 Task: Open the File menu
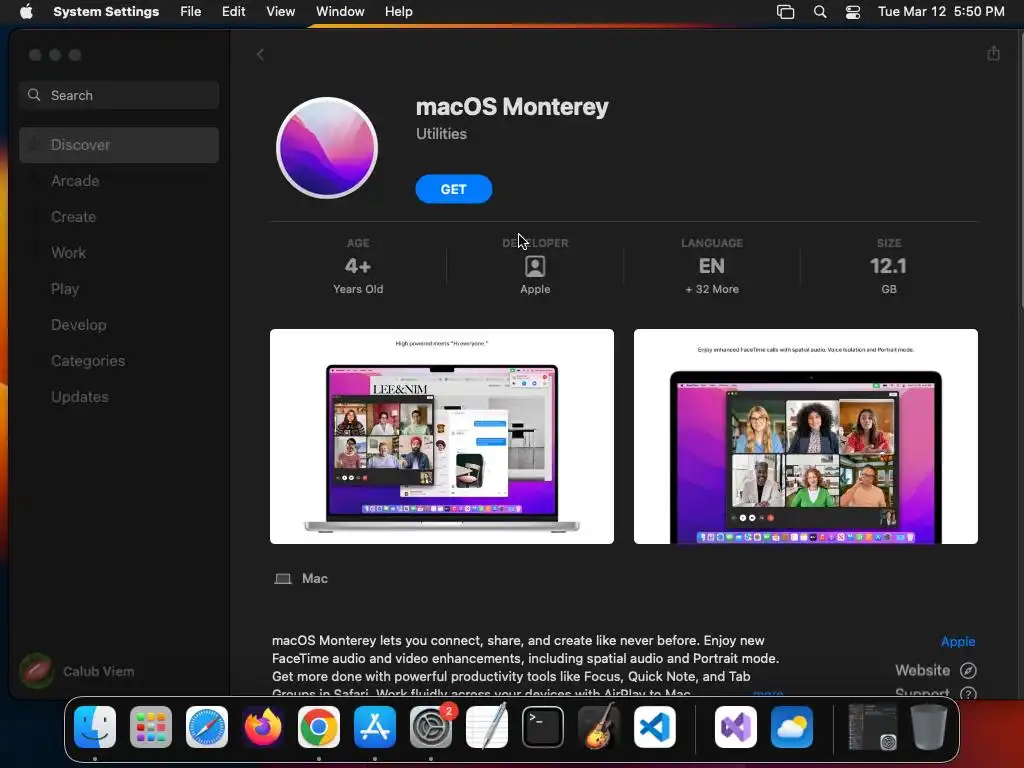point(191,12)
